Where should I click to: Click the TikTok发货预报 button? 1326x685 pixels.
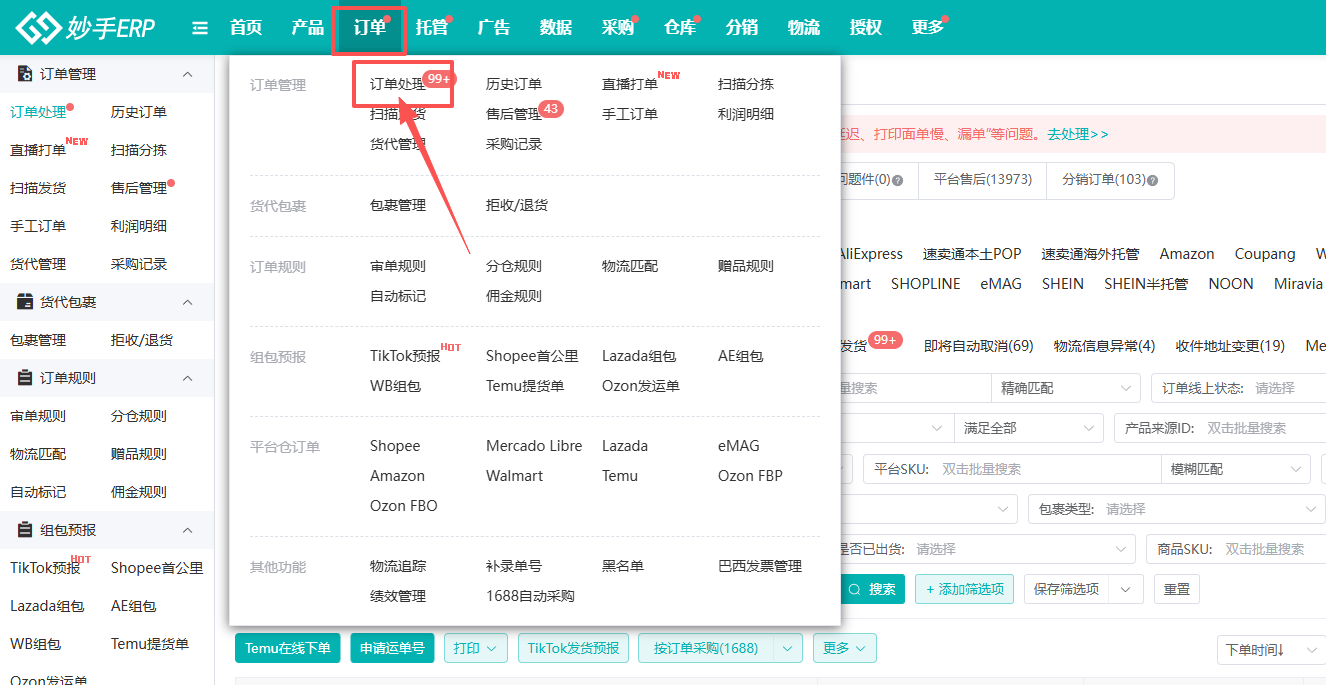click(x=574, y=648)
